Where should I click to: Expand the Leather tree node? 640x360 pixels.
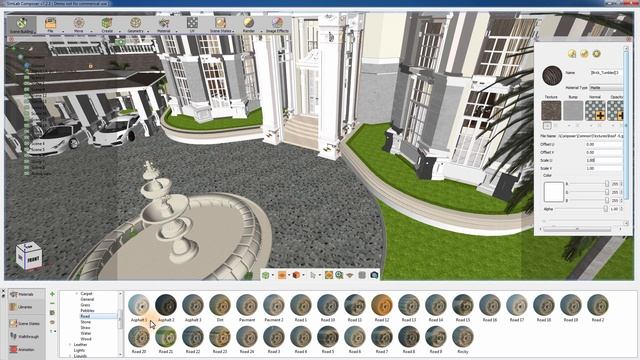click(x=70, y=345)
